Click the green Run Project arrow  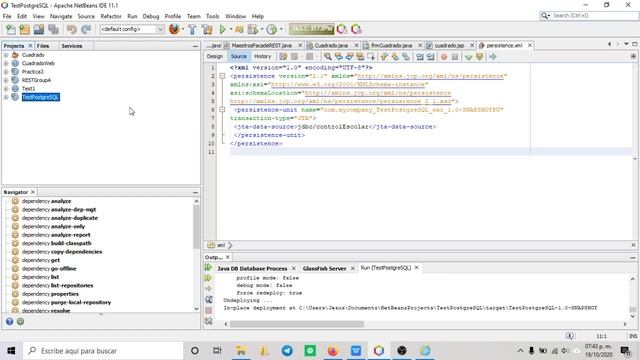(x=222, y=29)
